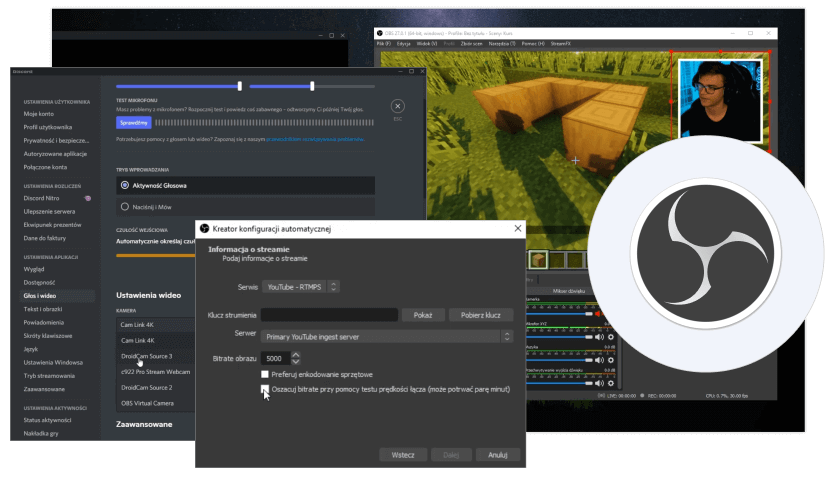Mute the Muzyka channel speaker icon
Screen dimensions: 834x477
point(599,360)
